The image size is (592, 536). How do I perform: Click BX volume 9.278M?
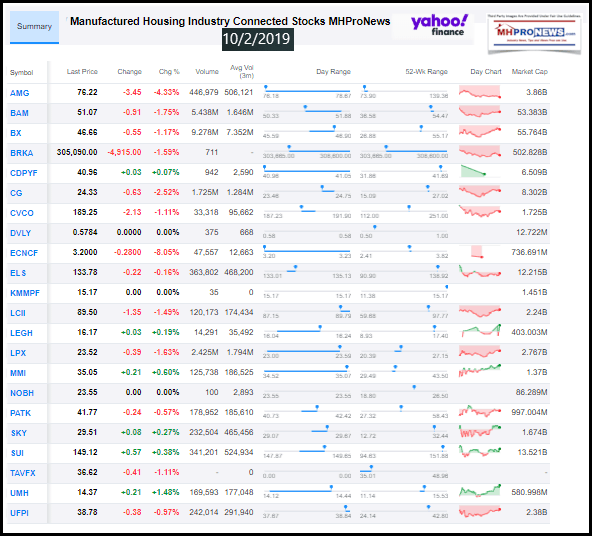pyautogui.click(x=205, y=132)
